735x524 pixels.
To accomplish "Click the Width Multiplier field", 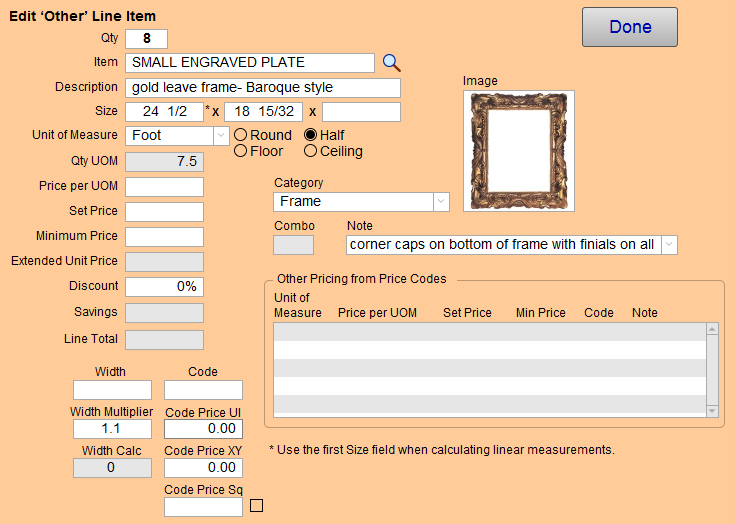I will [112, 429].
